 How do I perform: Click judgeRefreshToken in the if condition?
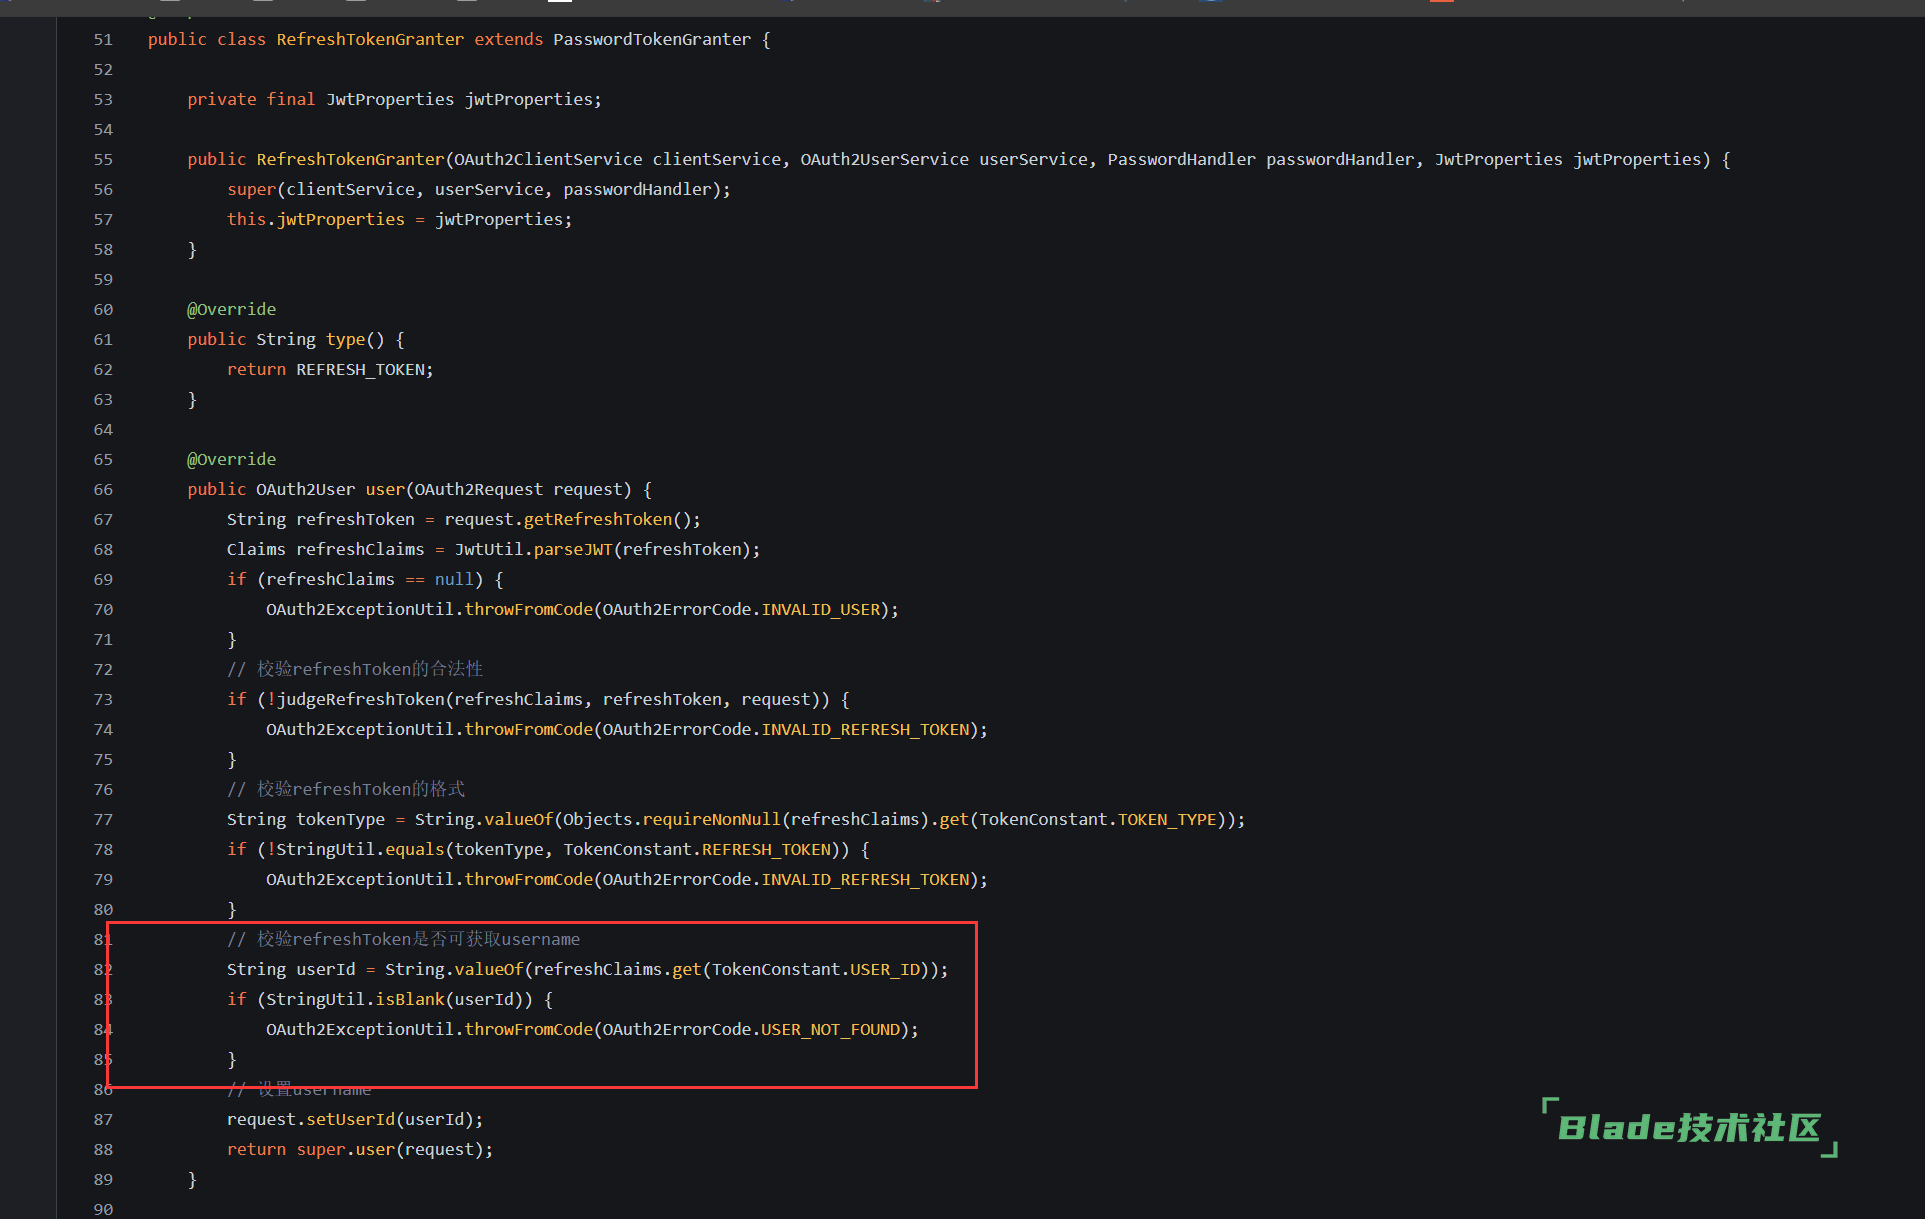coord(360,700)
